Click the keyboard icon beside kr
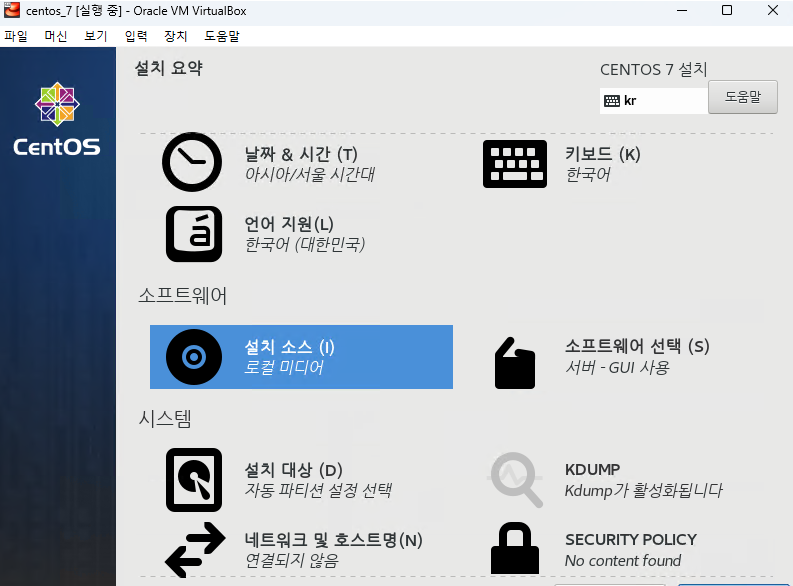The width and height of the screenshot is (793, 586). 611,101
